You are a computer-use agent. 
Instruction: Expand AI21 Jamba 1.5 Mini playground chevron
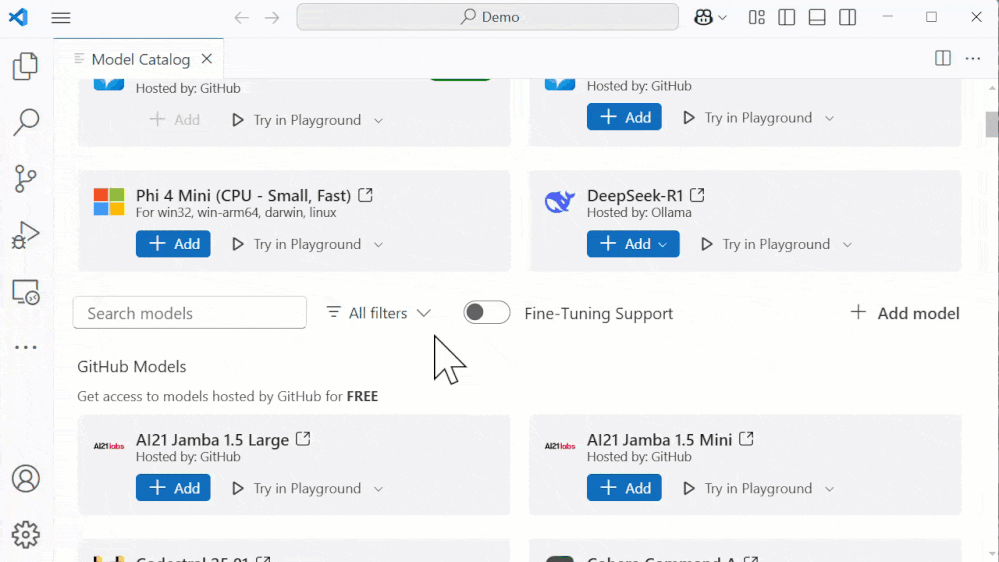830,489
